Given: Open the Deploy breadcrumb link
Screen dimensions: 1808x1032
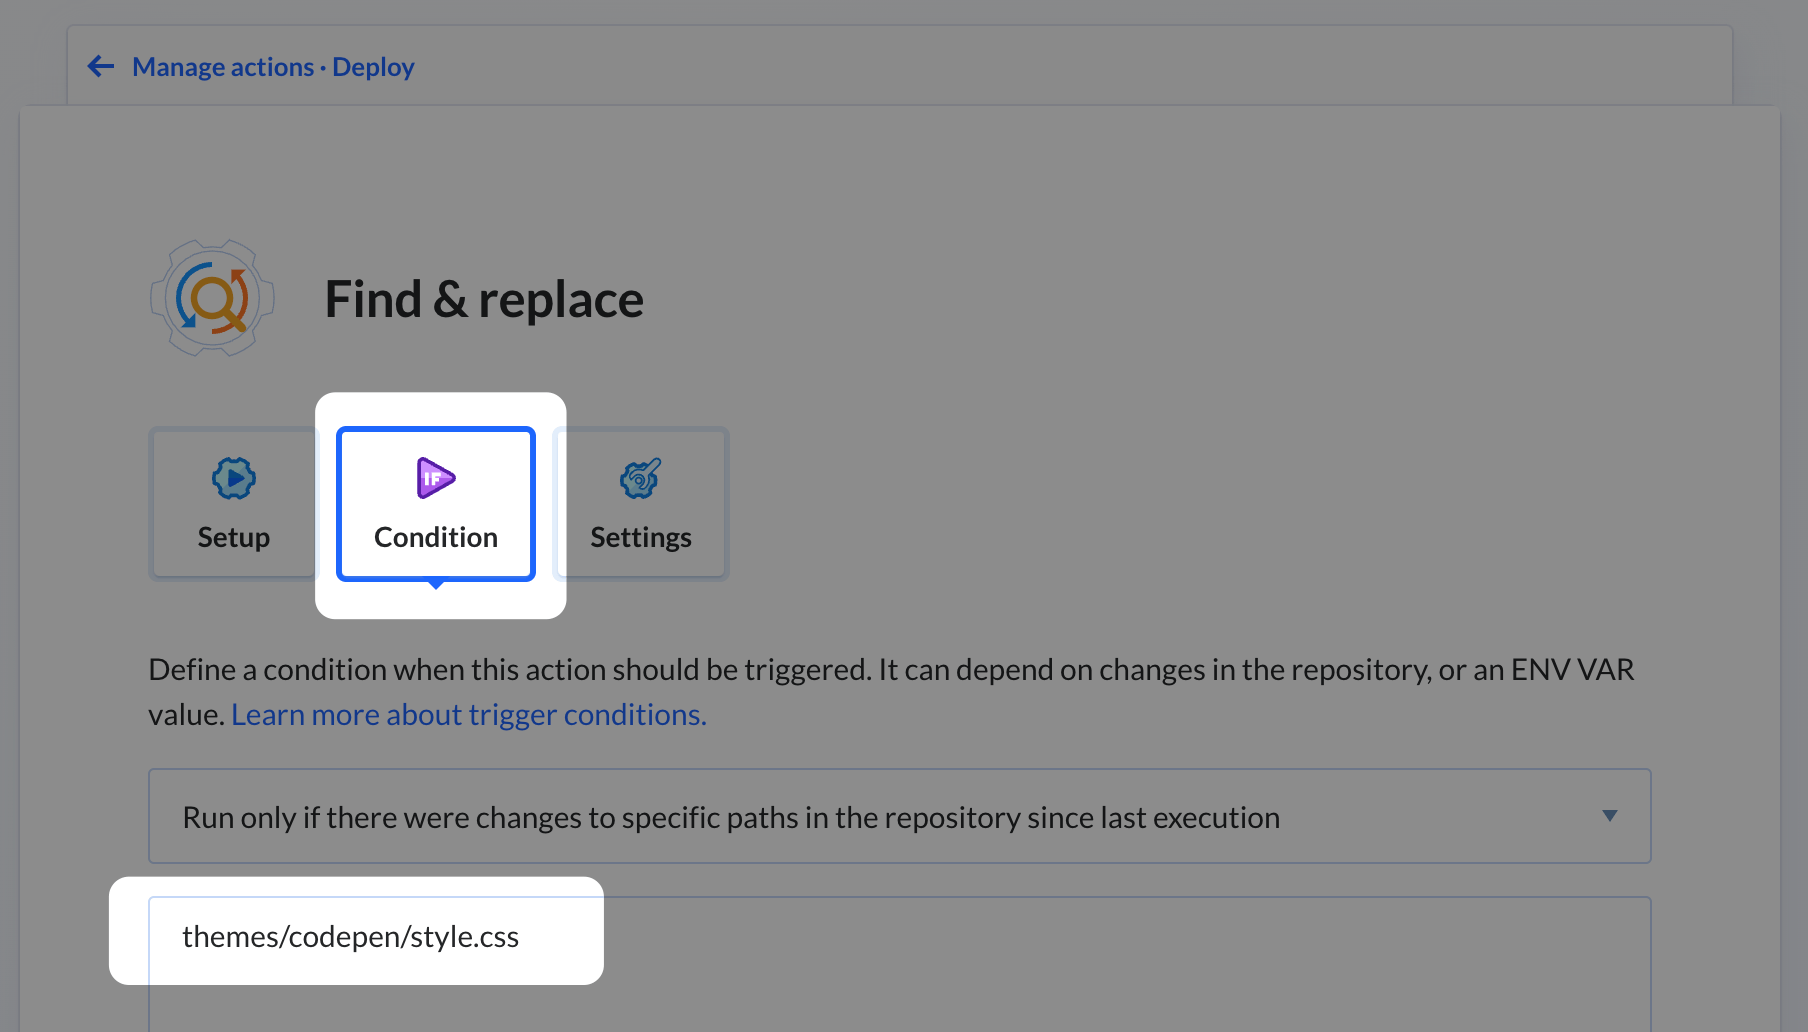Looking at the screenshot, I should pos(373,67).
